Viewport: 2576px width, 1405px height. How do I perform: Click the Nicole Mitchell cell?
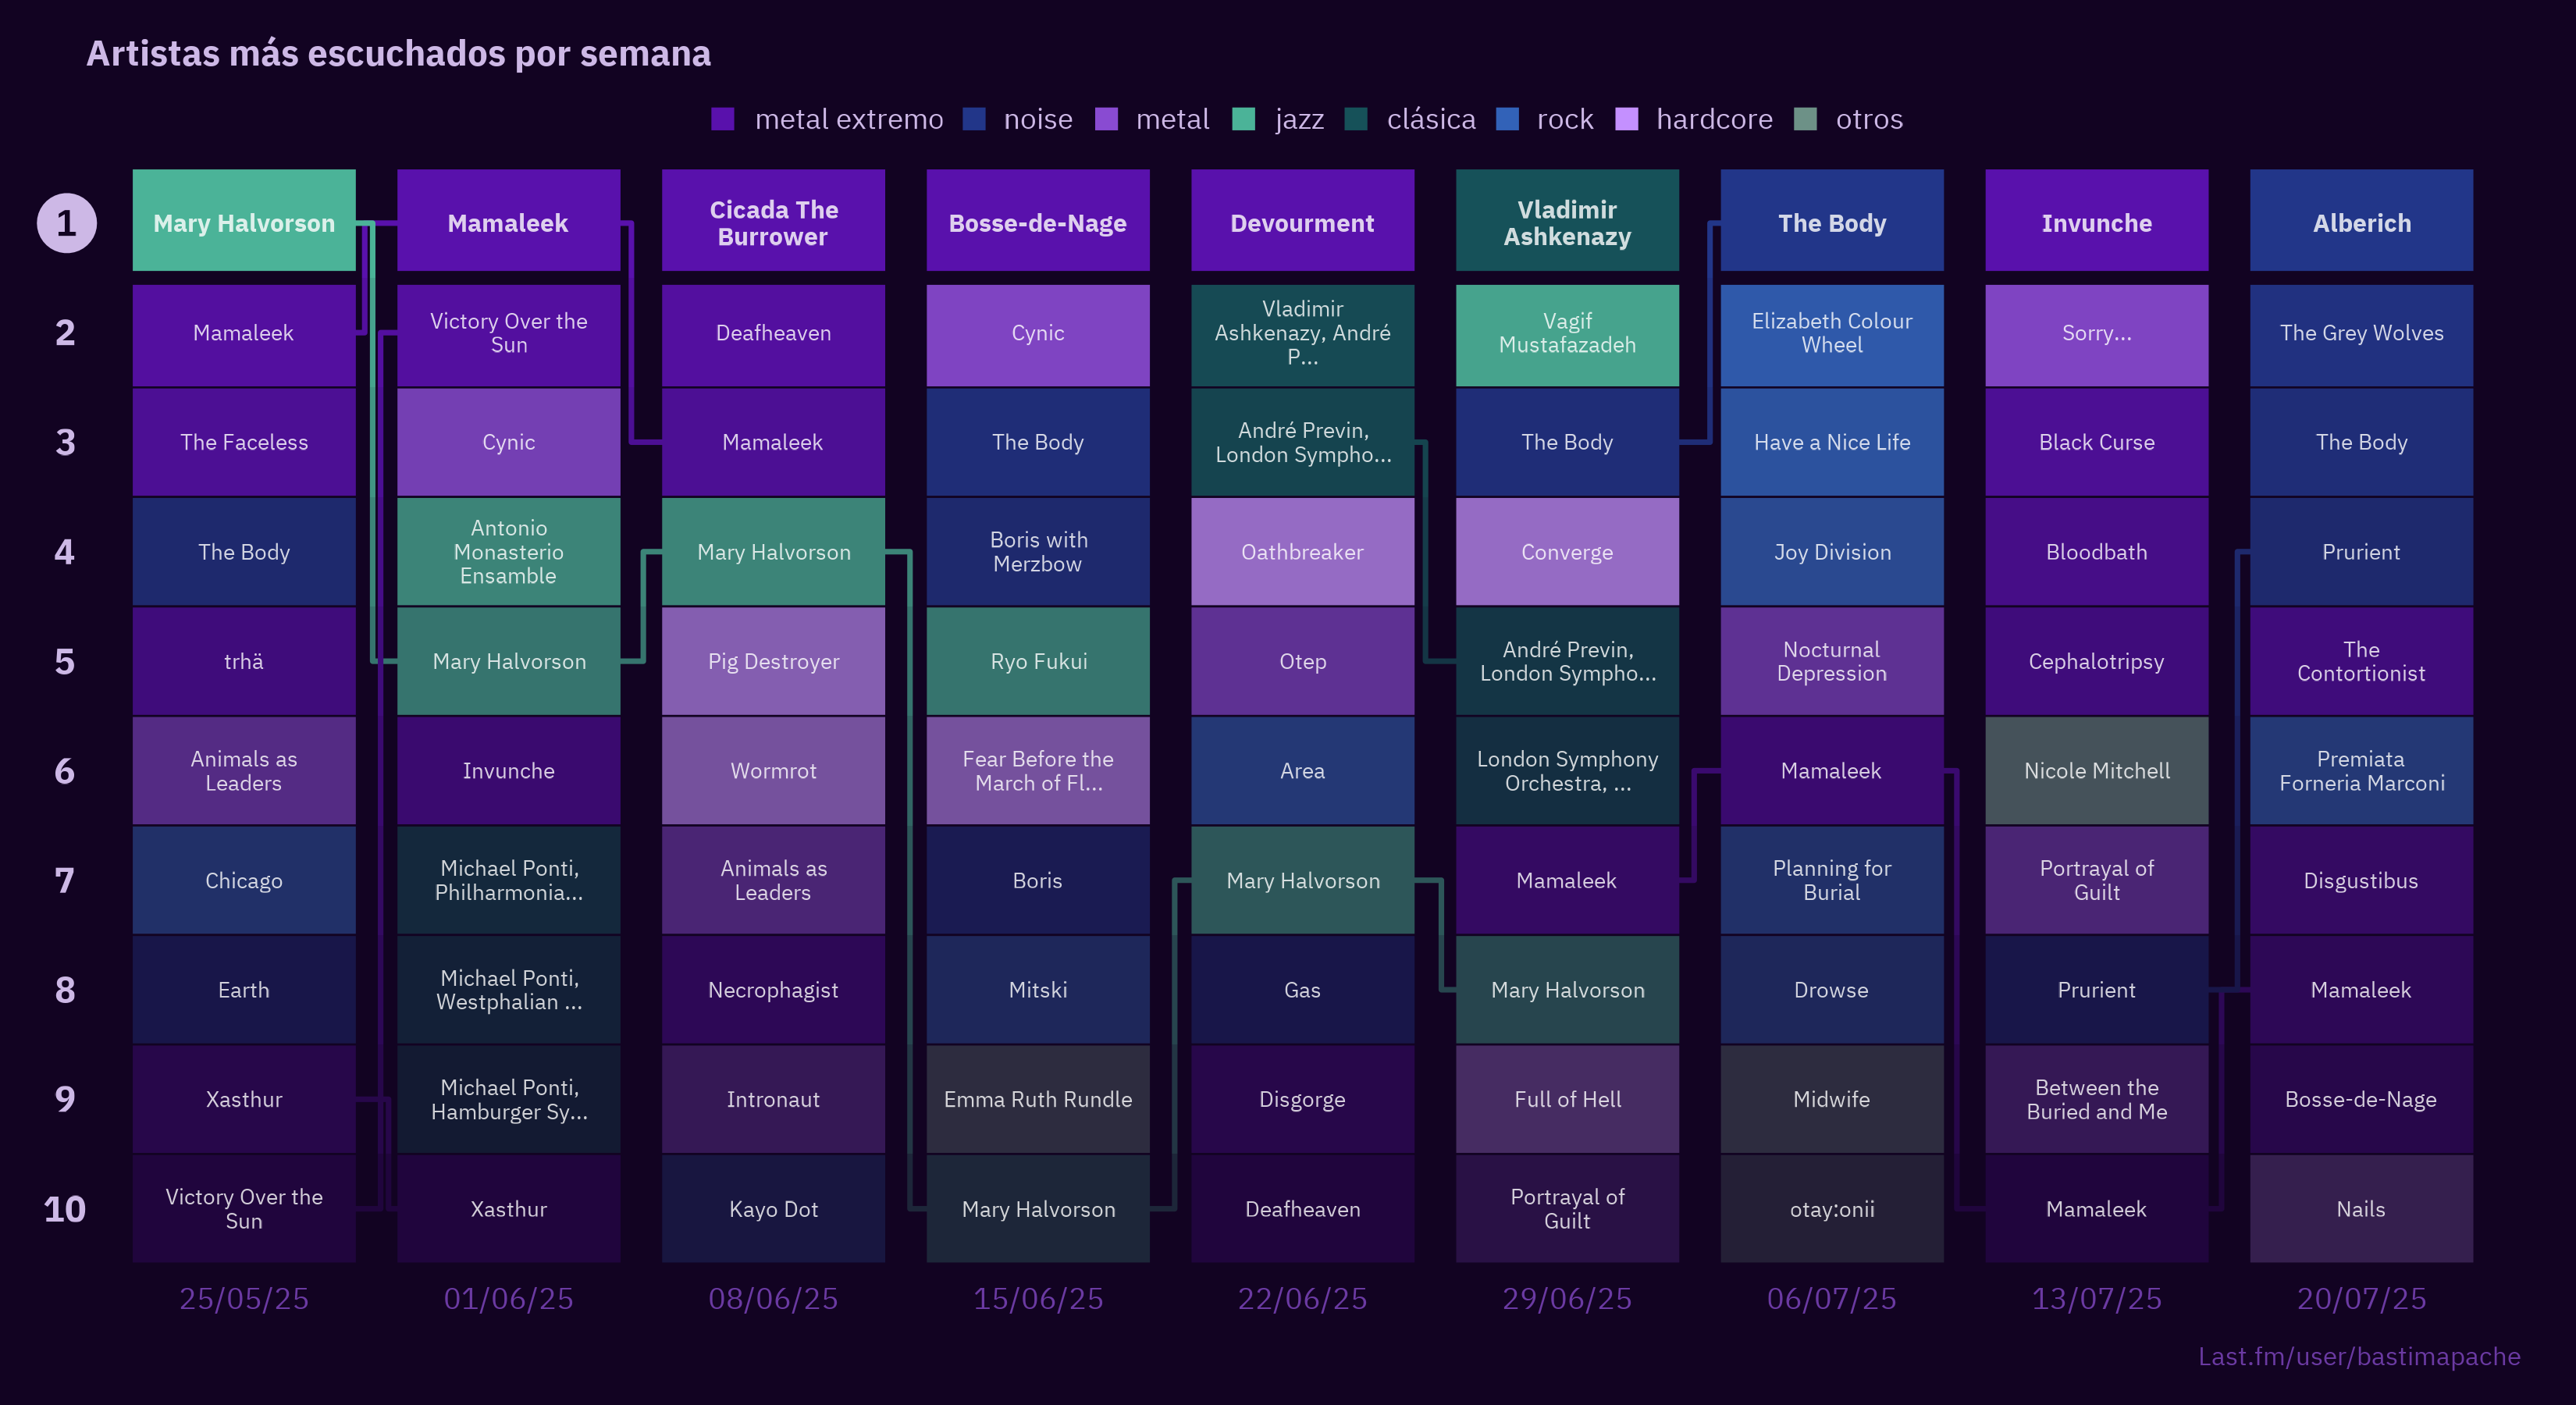pos(2096,770)
